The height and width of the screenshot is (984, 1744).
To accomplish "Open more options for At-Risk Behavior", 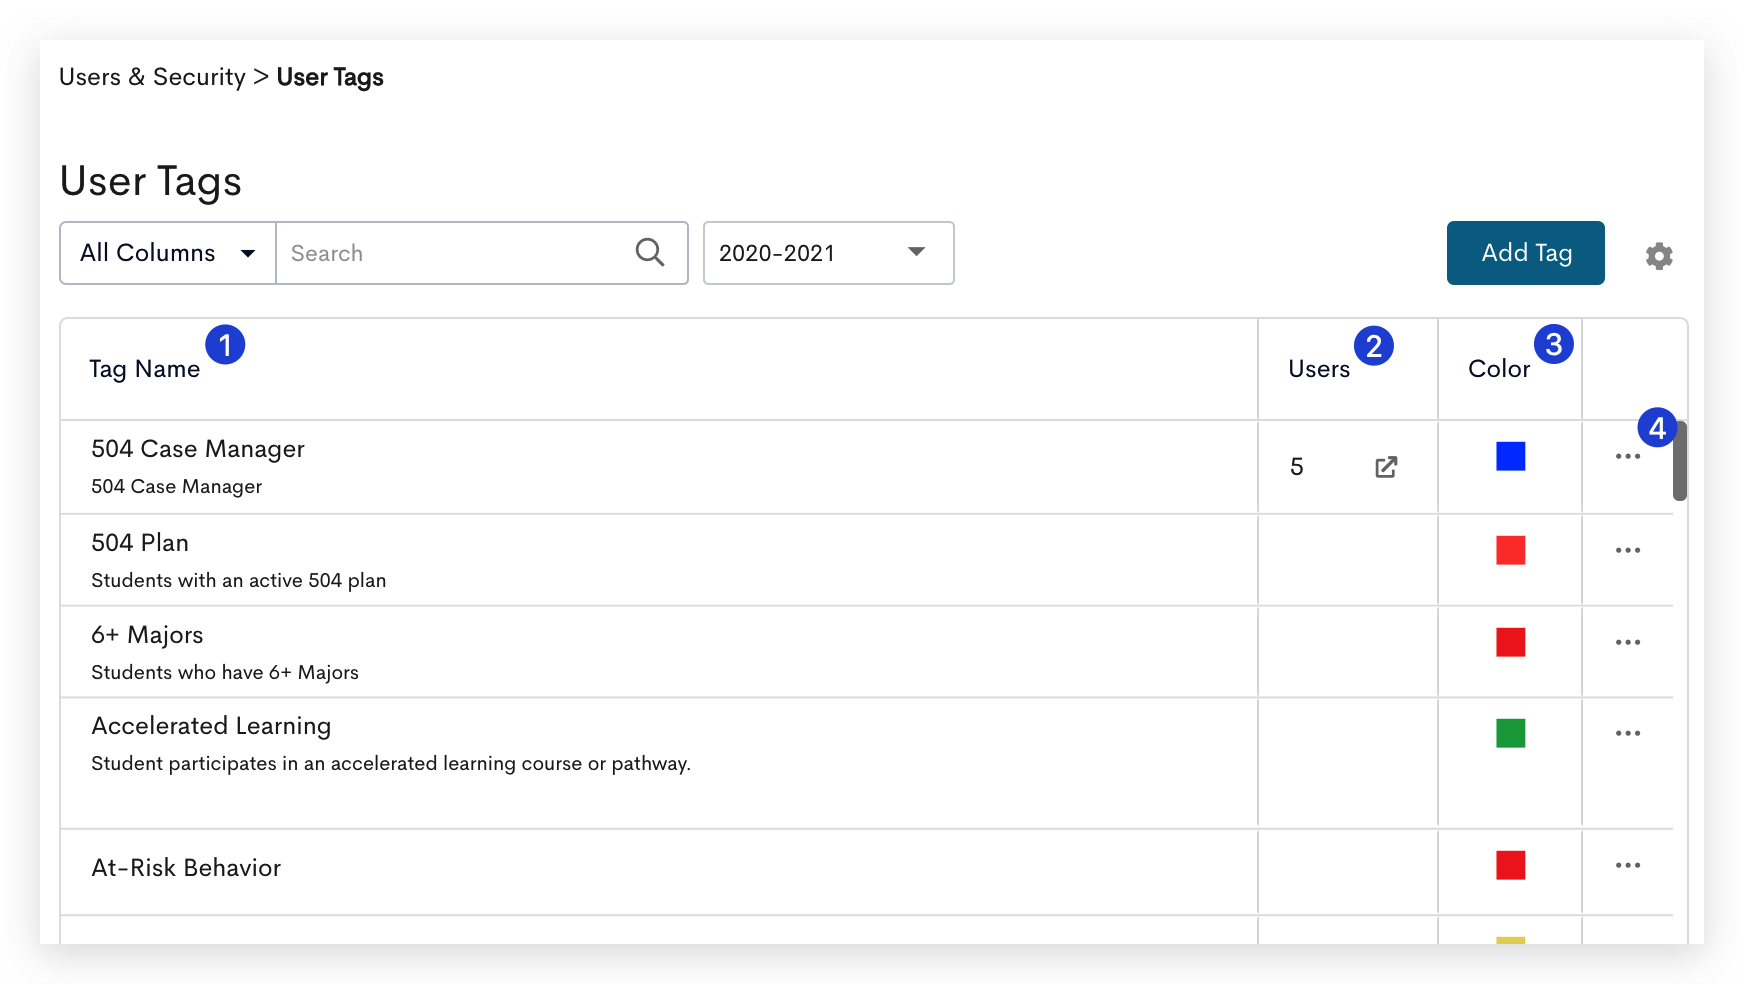I will point(1628,865).
